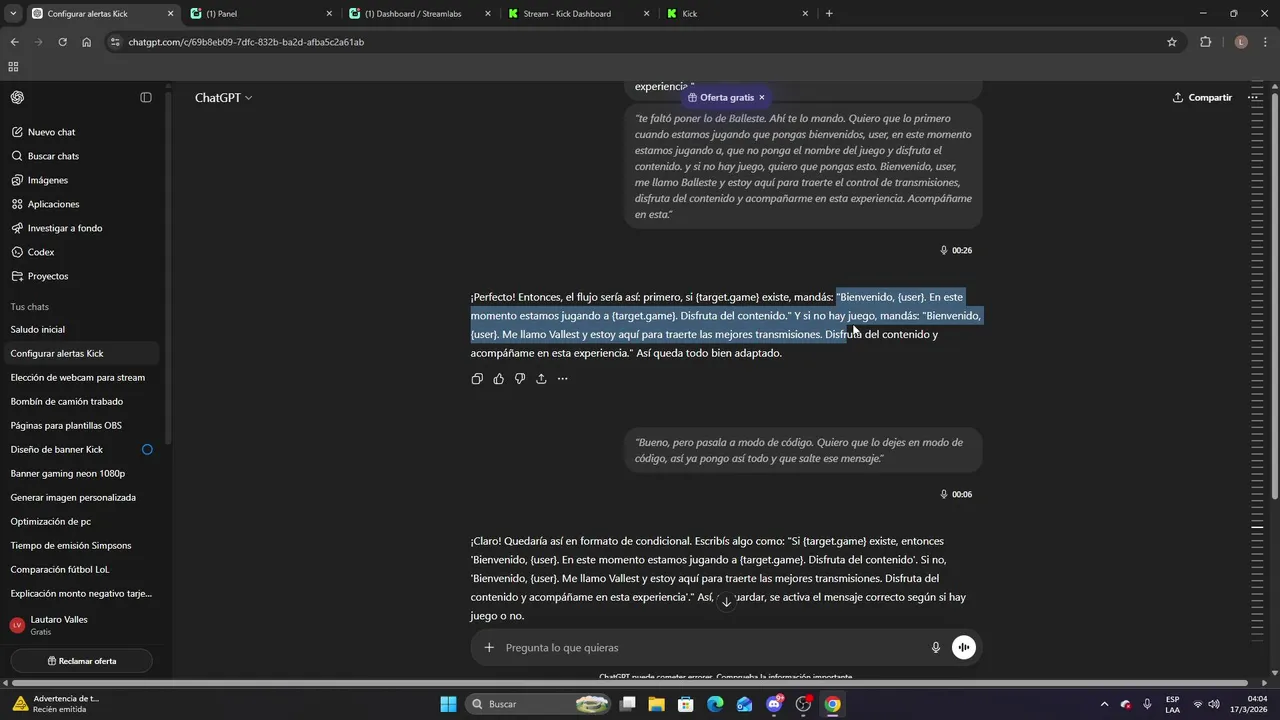Open the Windows Start menu

[448, 704]
